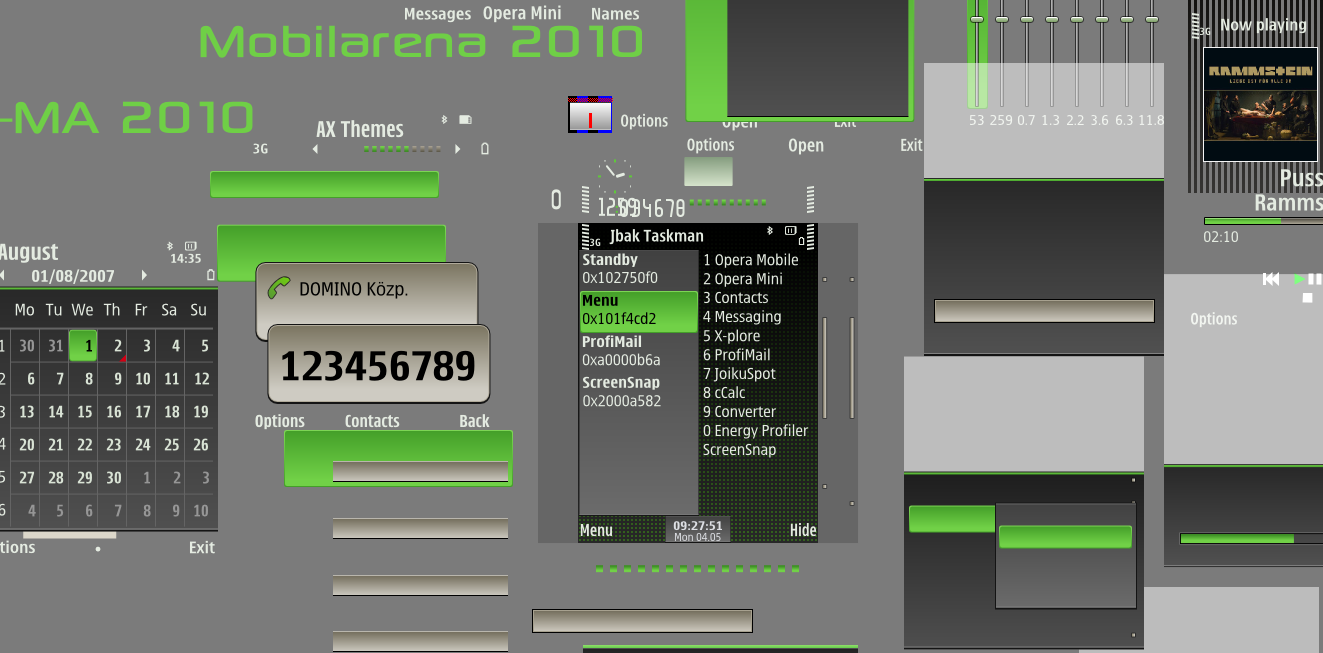Seek within the song progress bar above 02:10
The width and height of the screenshot is (1323, 653).
[1263, 221]
